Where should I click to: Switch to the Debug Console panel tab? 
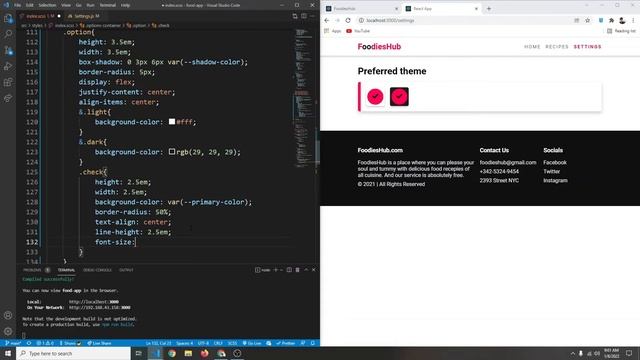[97, 270]
